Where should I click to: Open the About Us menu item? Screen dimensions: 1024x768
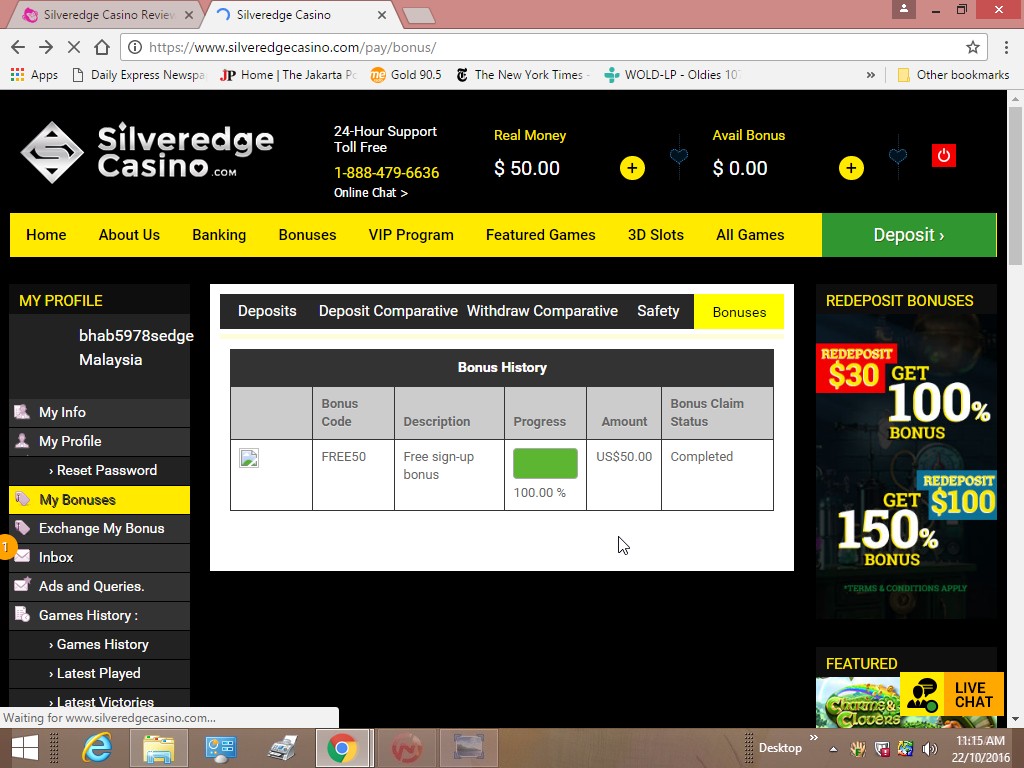[129, 235]
